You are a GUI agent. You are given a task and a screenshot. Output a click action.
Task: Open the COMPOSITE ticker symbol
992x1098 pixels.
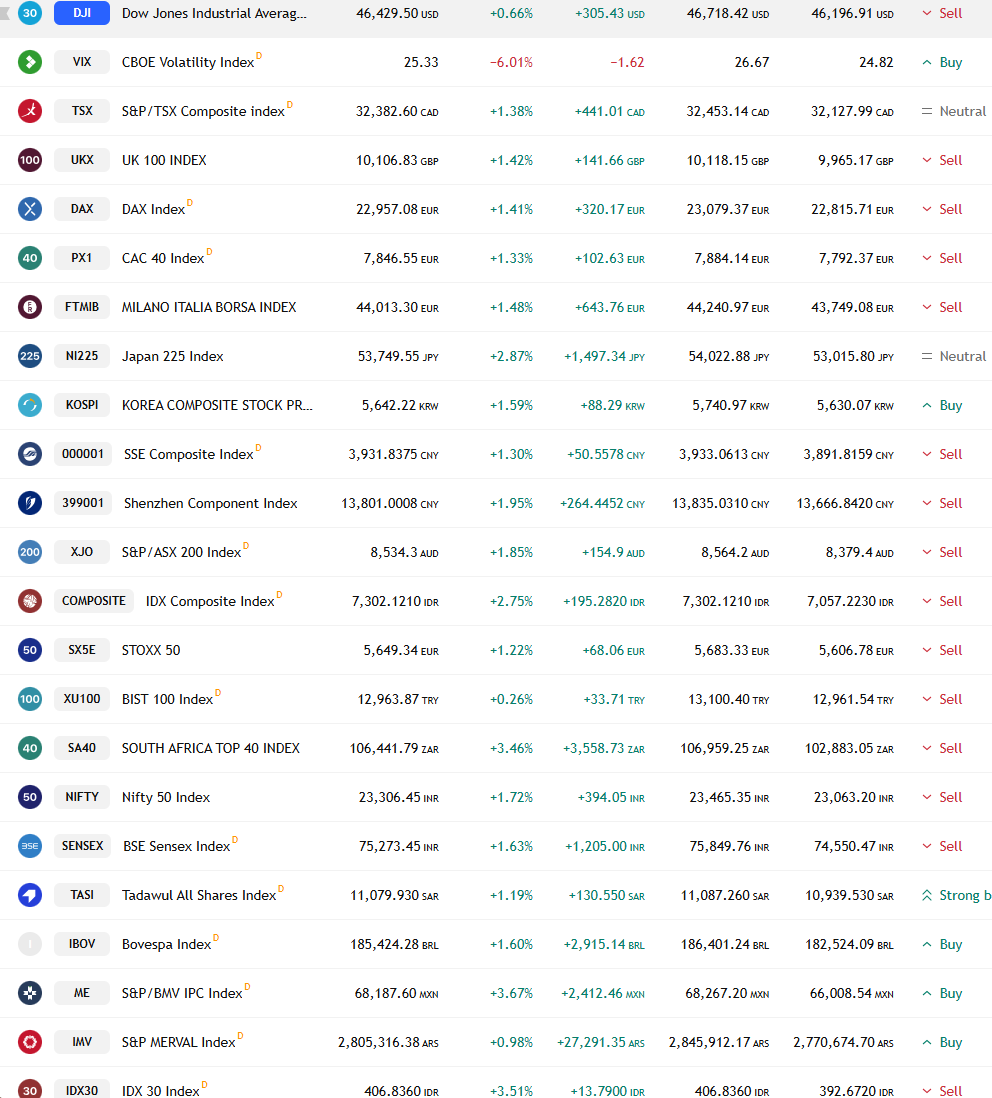coord(94,601)
